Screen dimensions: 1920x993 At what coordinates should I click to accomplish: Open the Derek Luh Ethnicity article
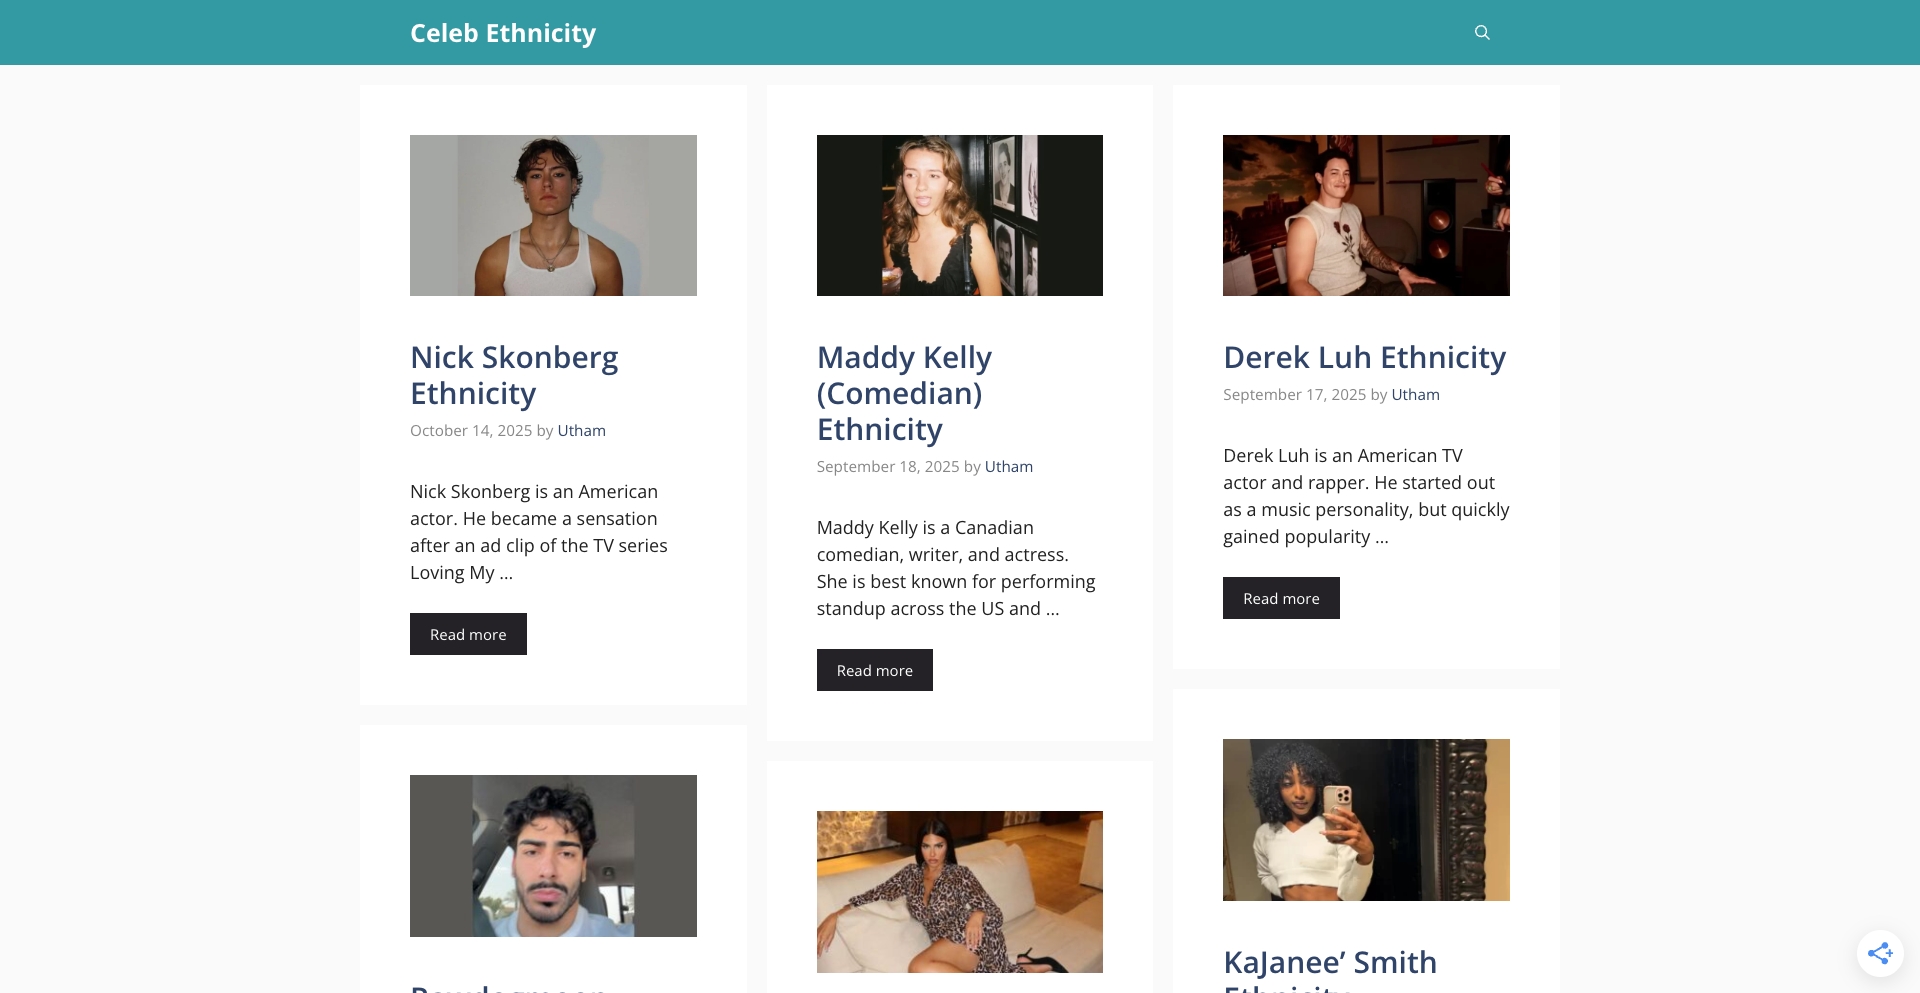[x=1364, y=356]
